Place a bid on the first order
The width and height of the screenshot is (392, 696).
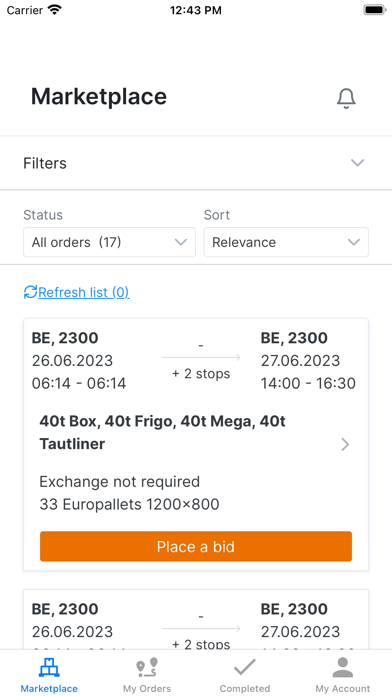click(196, 546)
